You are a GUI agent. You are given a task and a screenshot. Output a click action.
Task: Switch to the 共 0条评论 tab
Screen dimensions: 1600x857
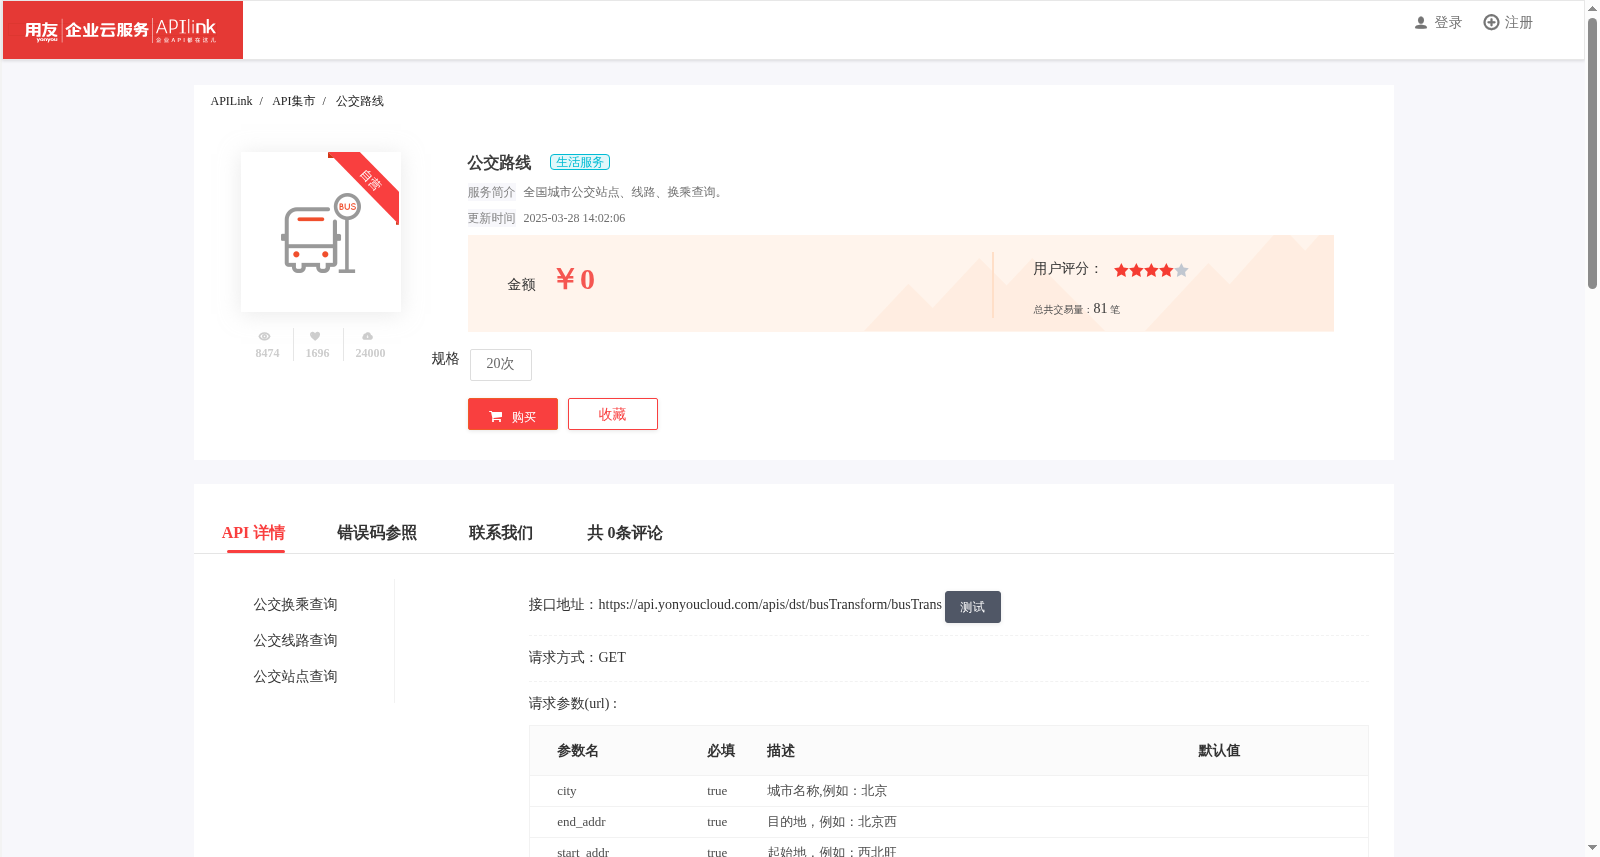point(625,533)
